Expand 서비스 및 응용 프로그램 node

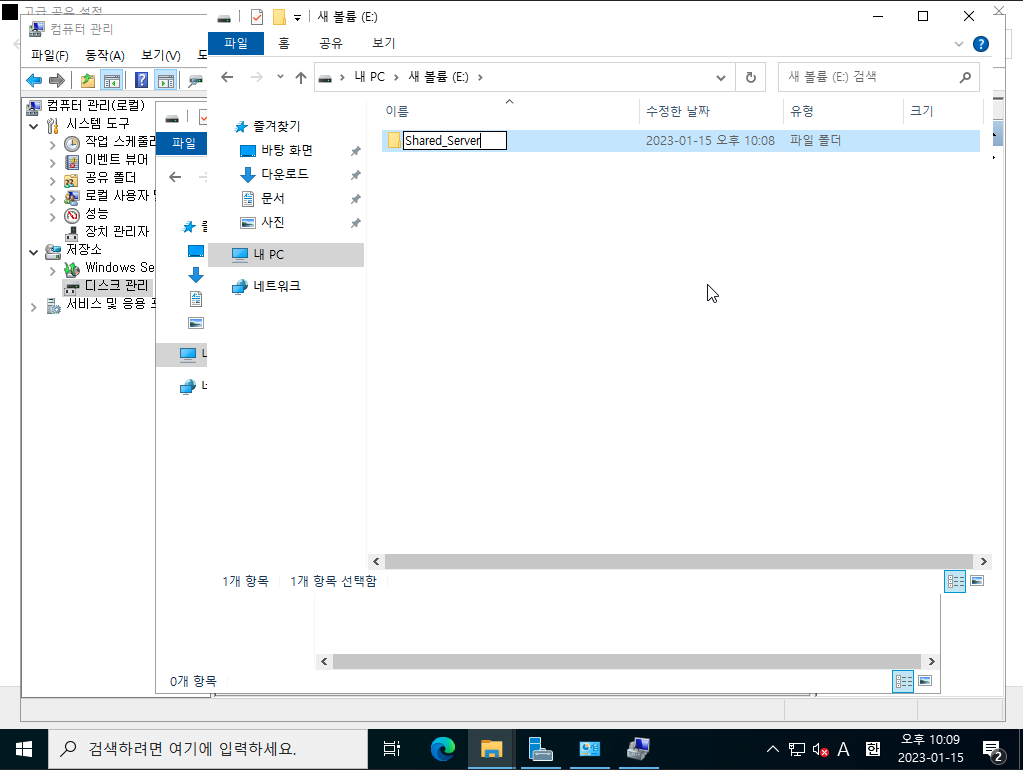(x=34, y=306)
